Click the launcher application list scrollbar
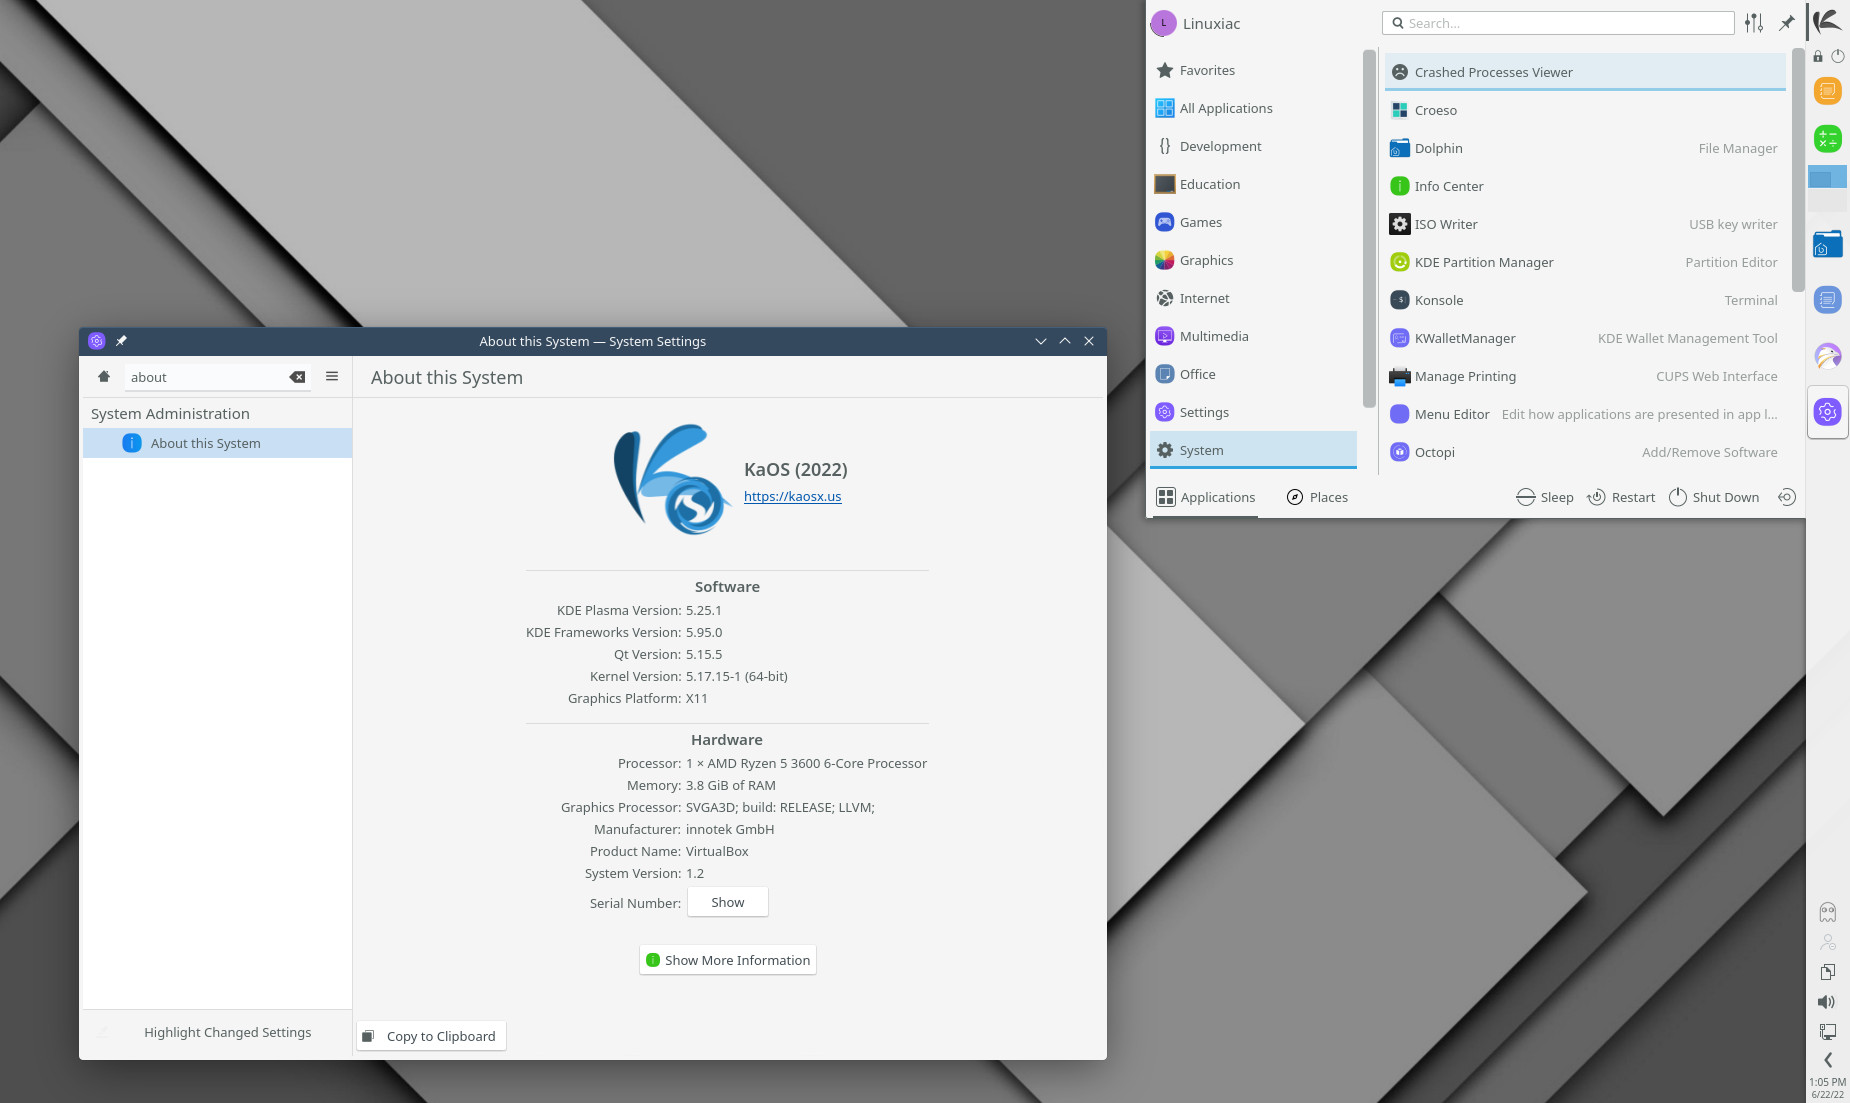 (x=1797, y=170)
